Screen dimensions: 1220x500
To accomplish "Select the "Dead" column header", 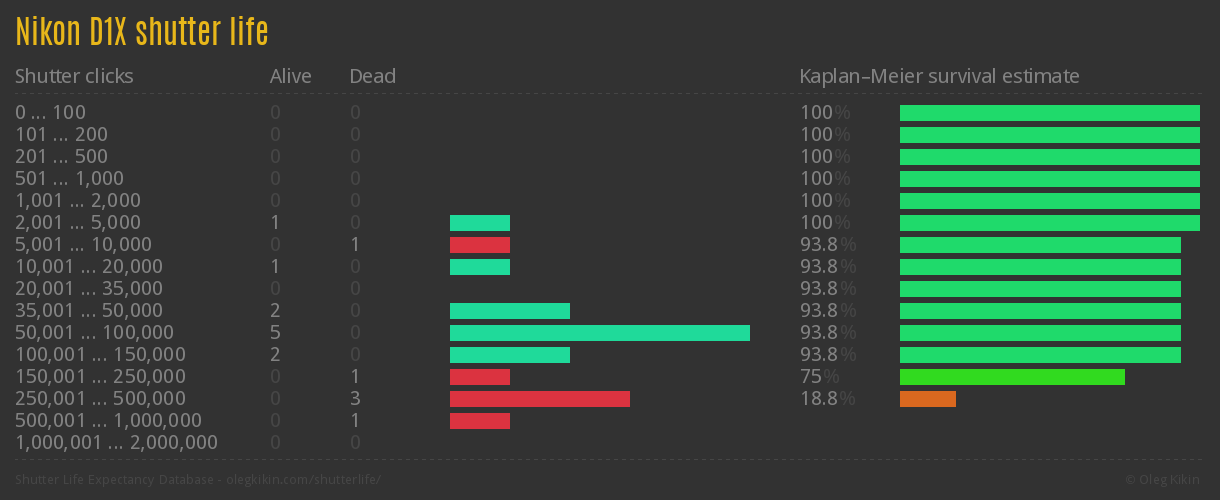I will pyautogui.click(x=372, y=76).
